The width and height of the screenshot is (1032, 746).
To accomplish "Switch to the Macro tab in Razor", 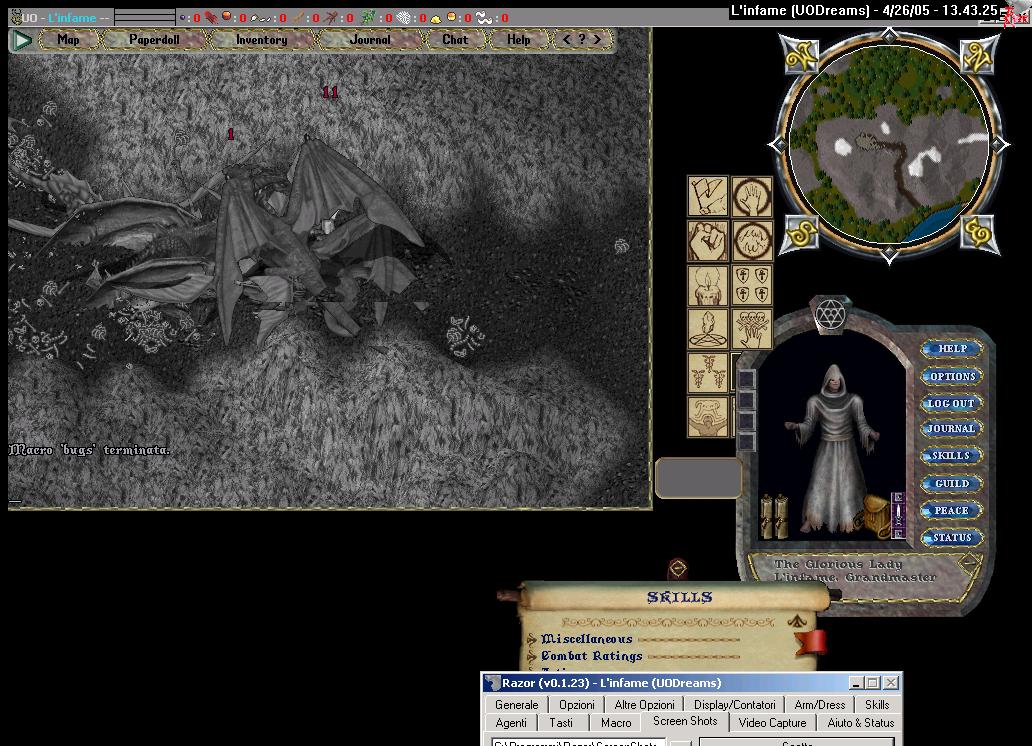I will pos(616,722).
